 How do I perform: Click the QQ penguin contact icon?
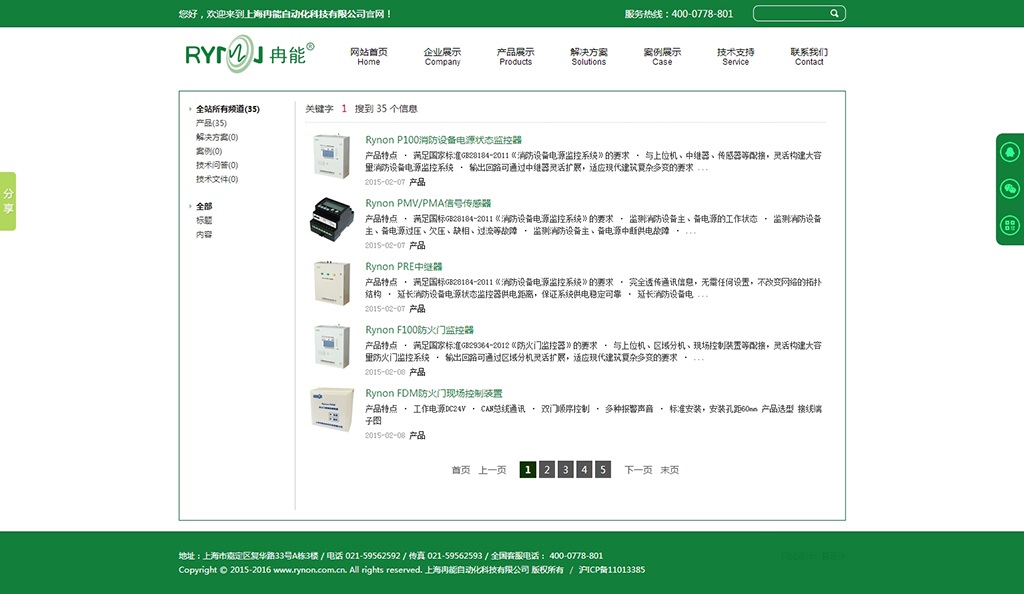[1009, 152]
